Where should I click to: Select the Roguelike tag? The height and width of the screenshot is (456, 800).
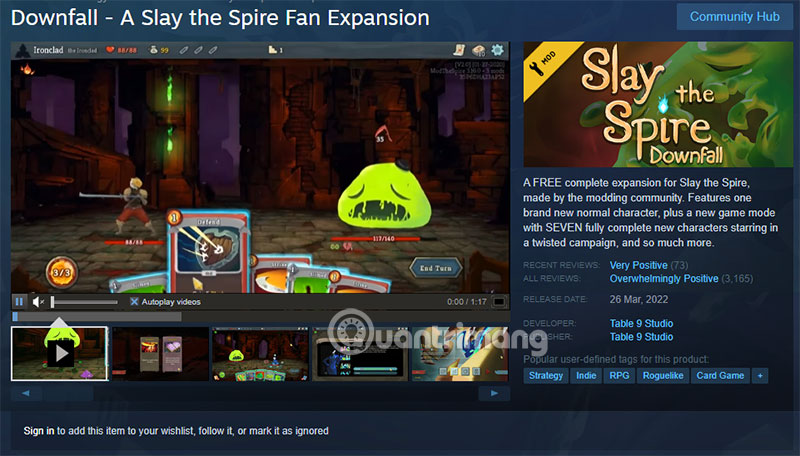pyautogui.click(x=663, y=376)
